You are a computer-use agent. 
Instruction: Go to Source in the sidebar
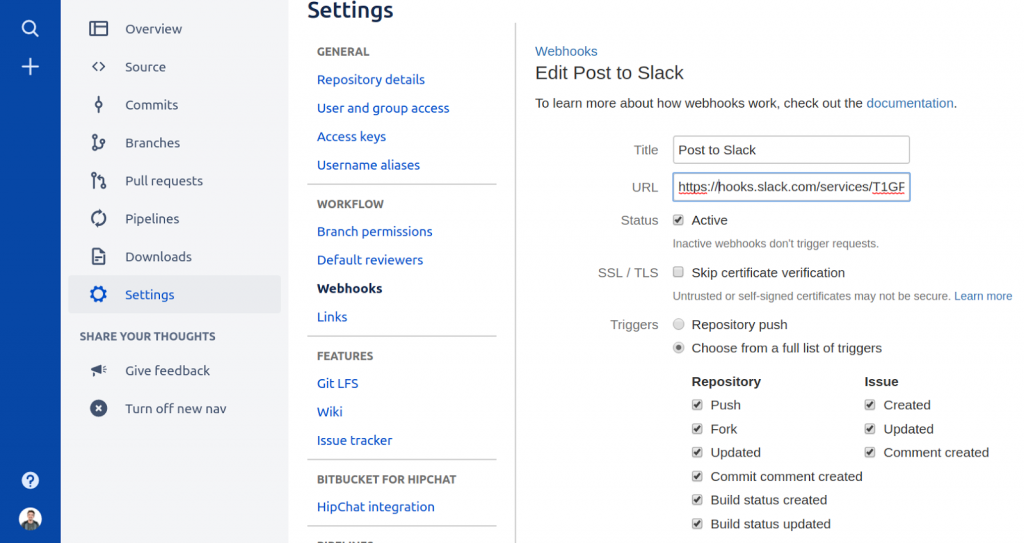(x=146, y=67)
